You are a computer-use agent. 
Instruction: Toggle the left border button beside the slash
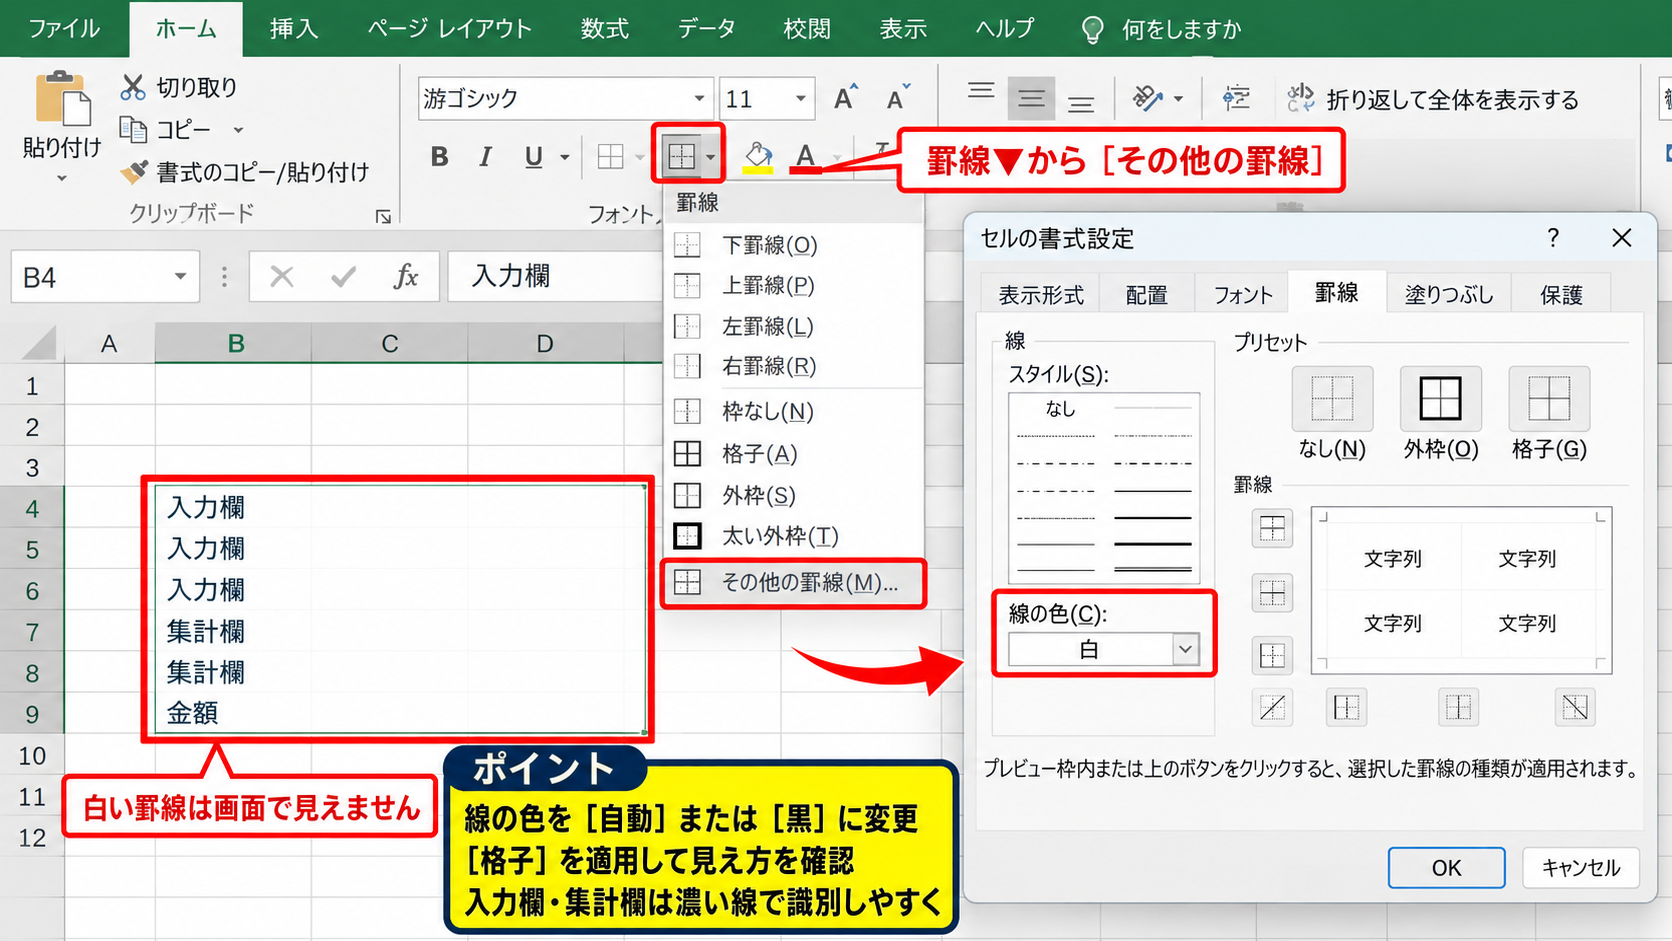(1346, 708)
